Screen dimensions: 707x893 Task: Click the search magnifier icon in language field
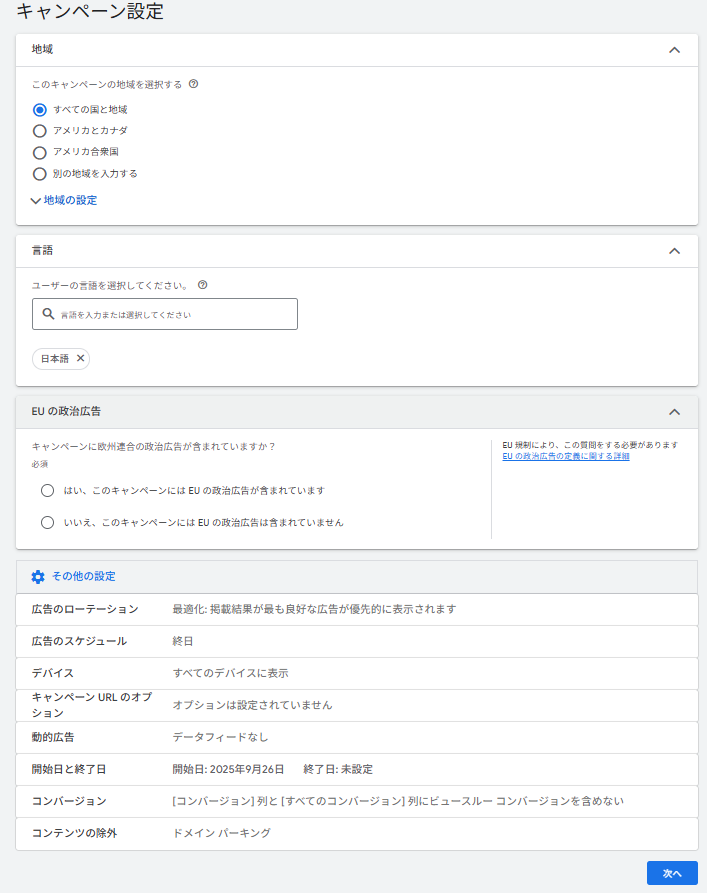[x=47, y=314]
